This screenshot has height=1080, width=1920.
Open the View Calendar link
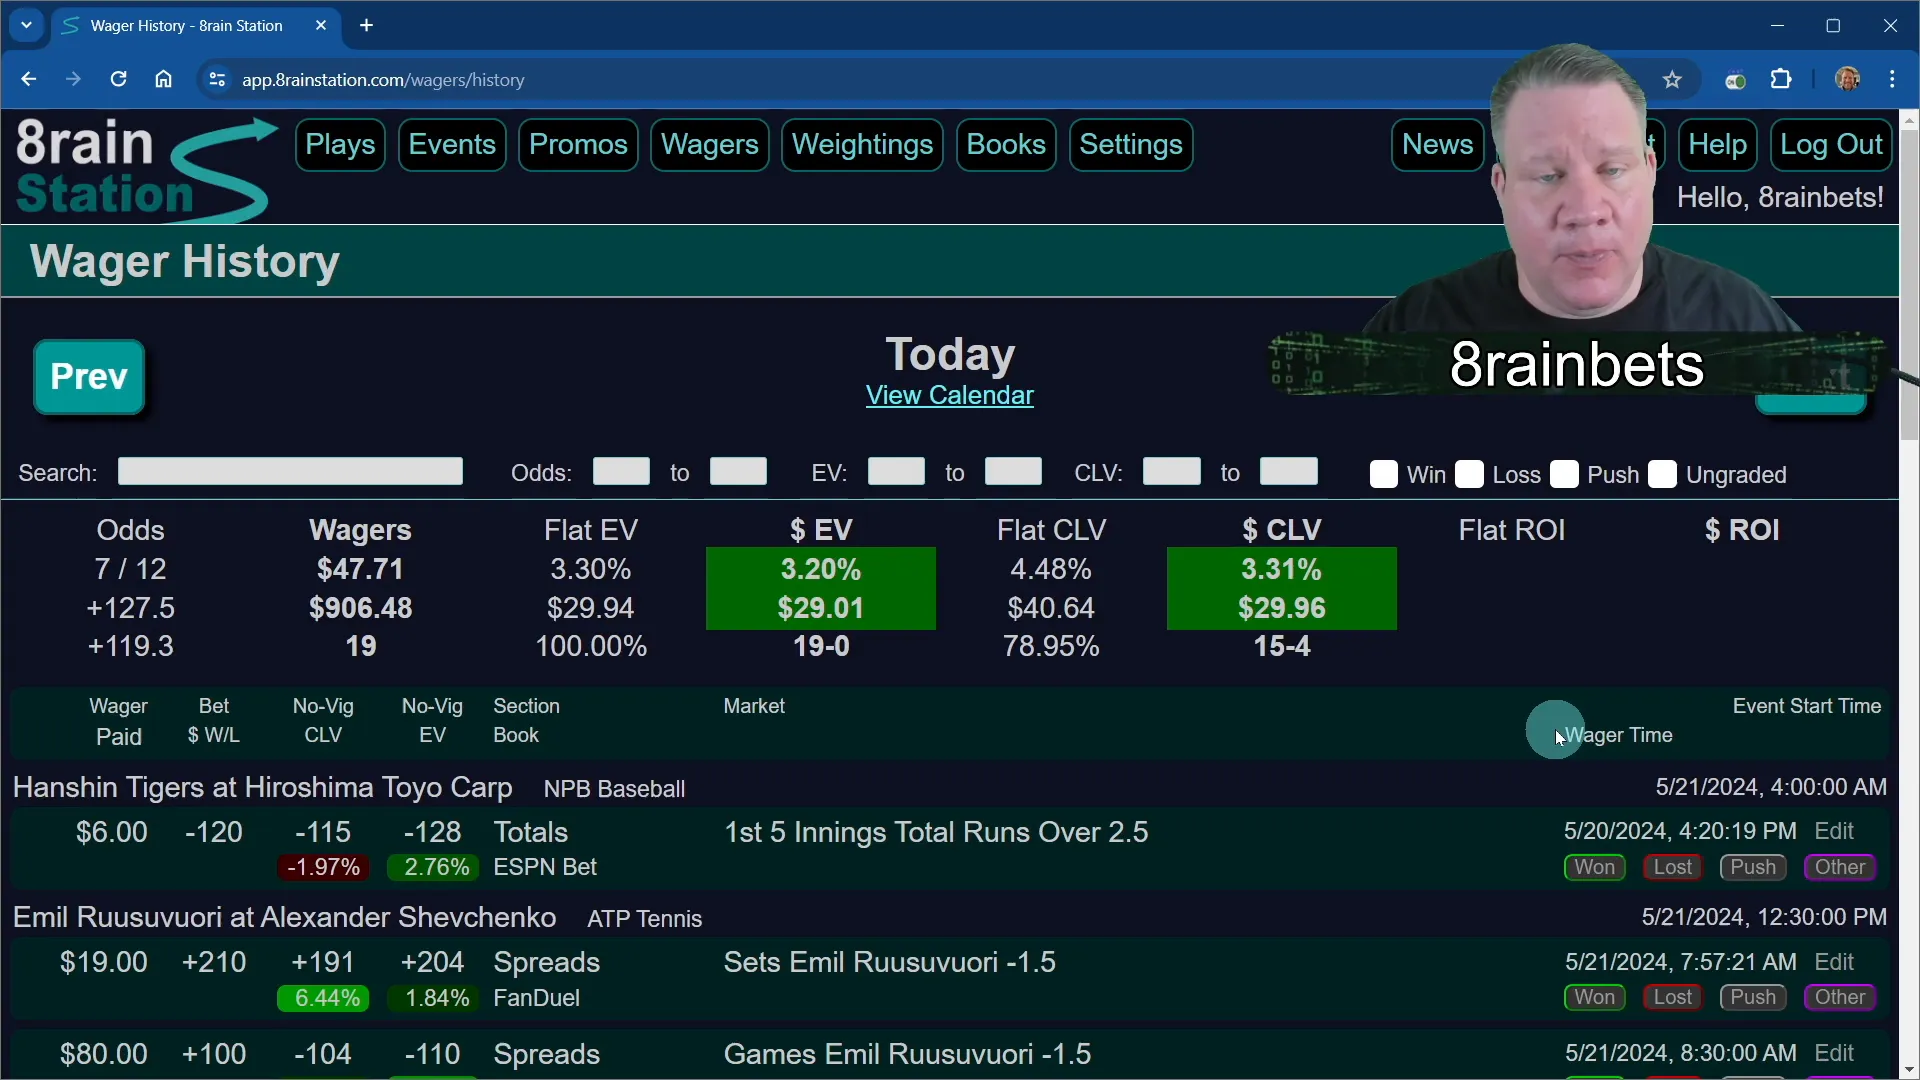(949, 396)
